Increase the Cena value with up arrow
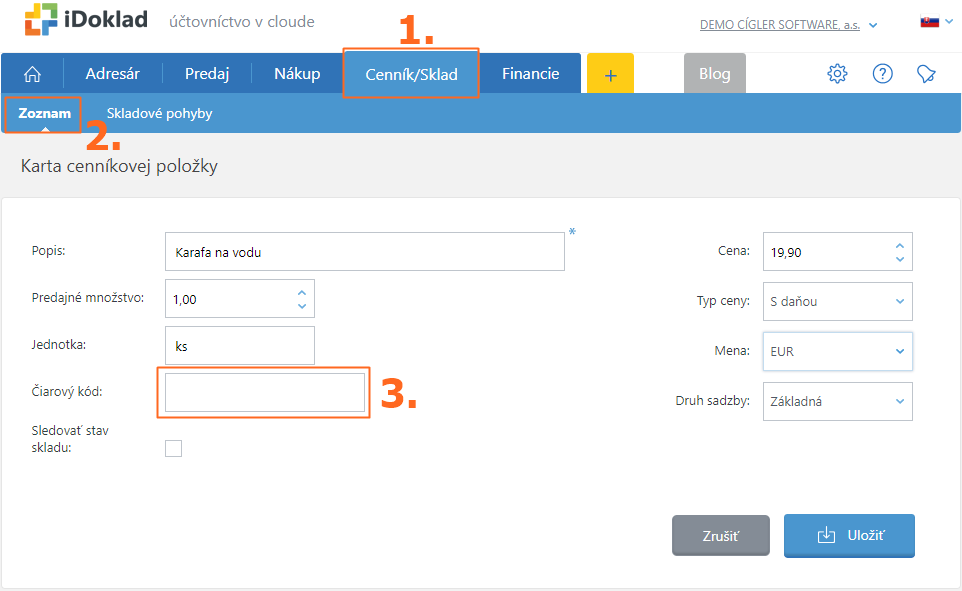Image resolution: width=962 pixels, height=591 pixels. (899, 245)
